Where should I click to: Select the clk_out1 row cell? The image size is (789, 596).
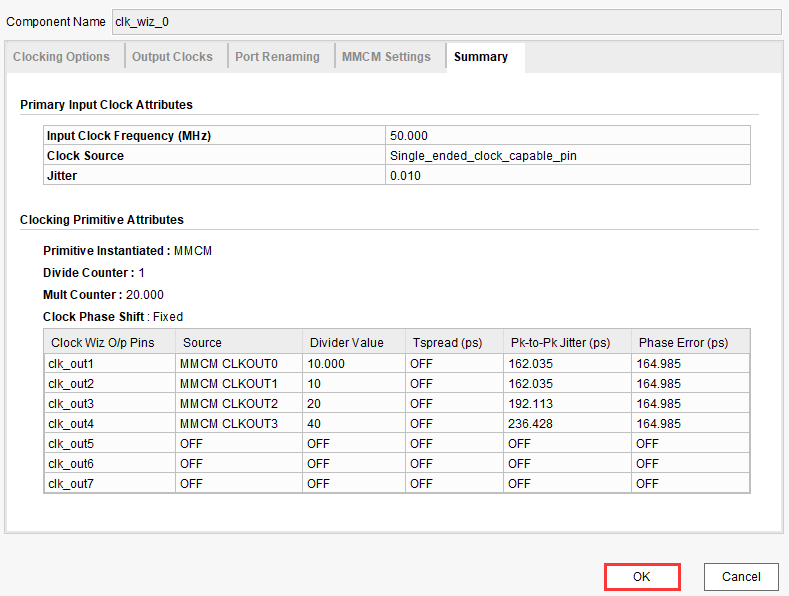(x=110, y=363)
